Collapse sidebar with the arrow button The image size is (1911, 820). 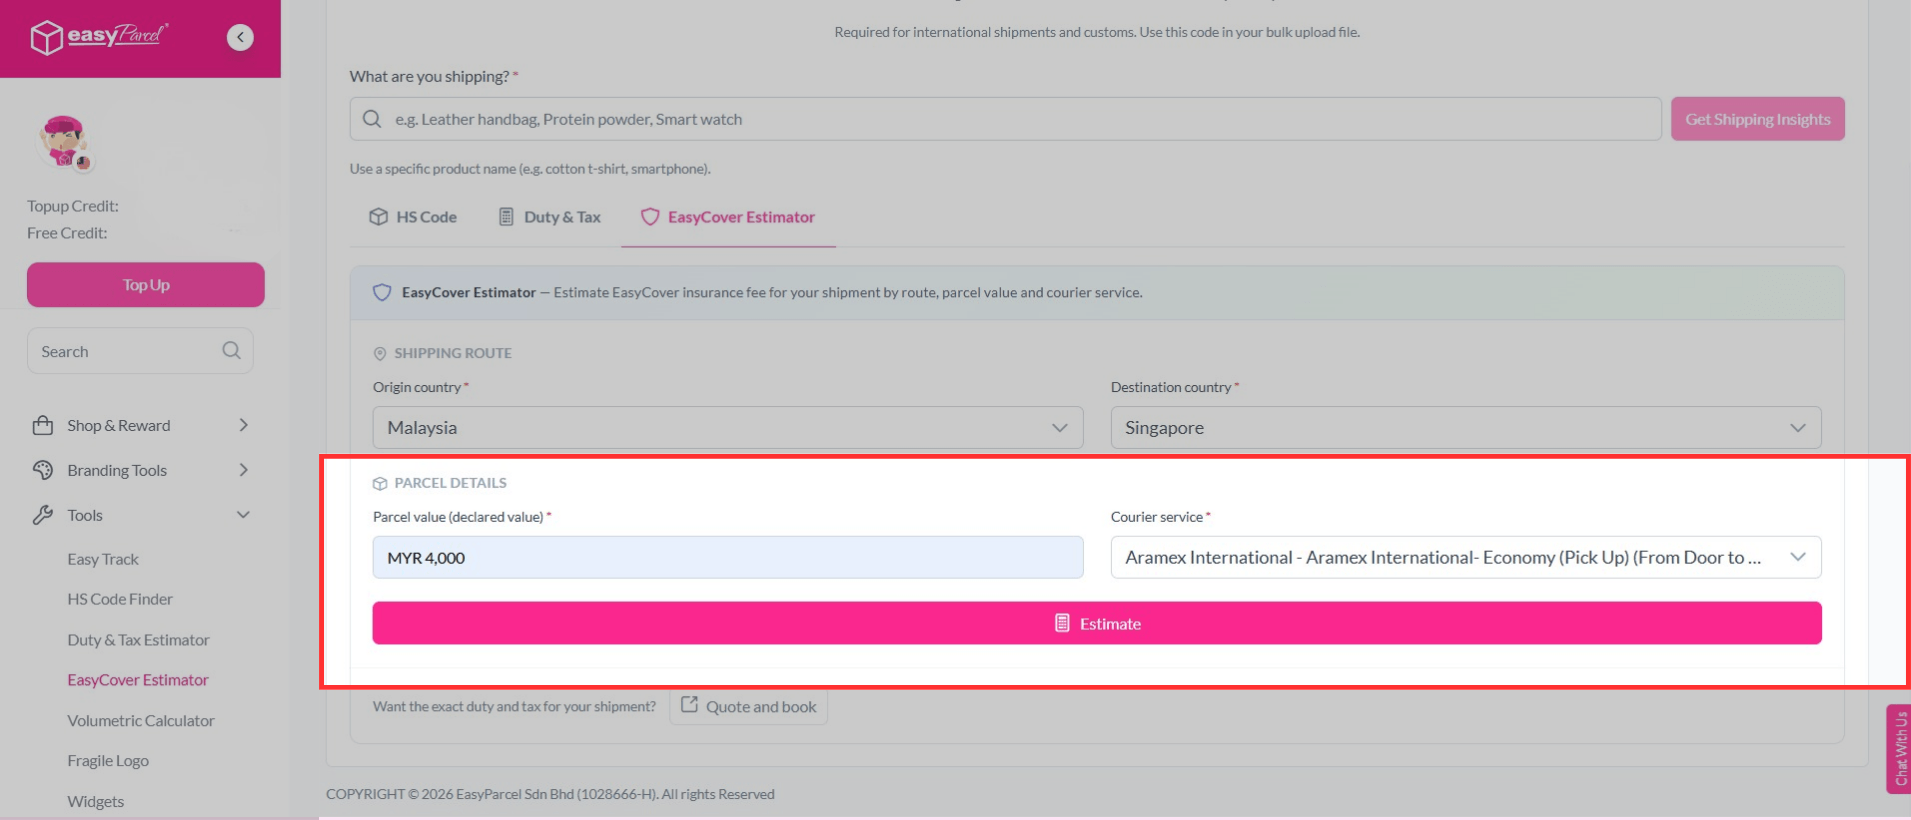(x=240, y=37)
